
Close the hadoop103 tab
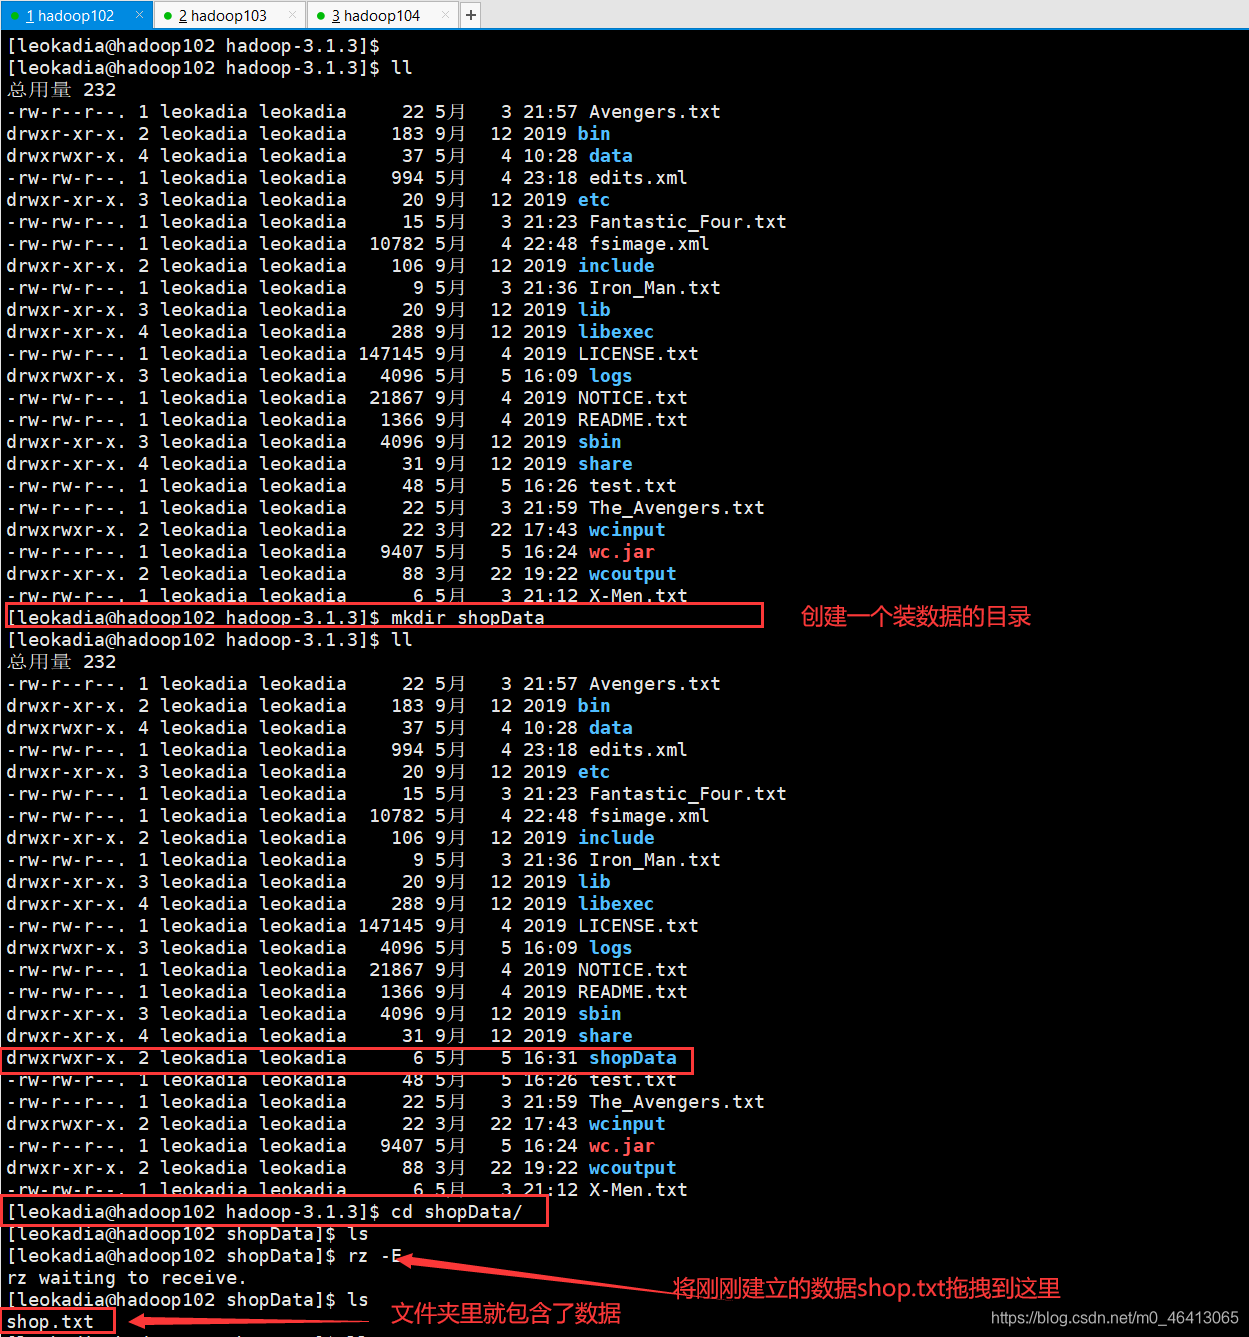click(292, 15)
